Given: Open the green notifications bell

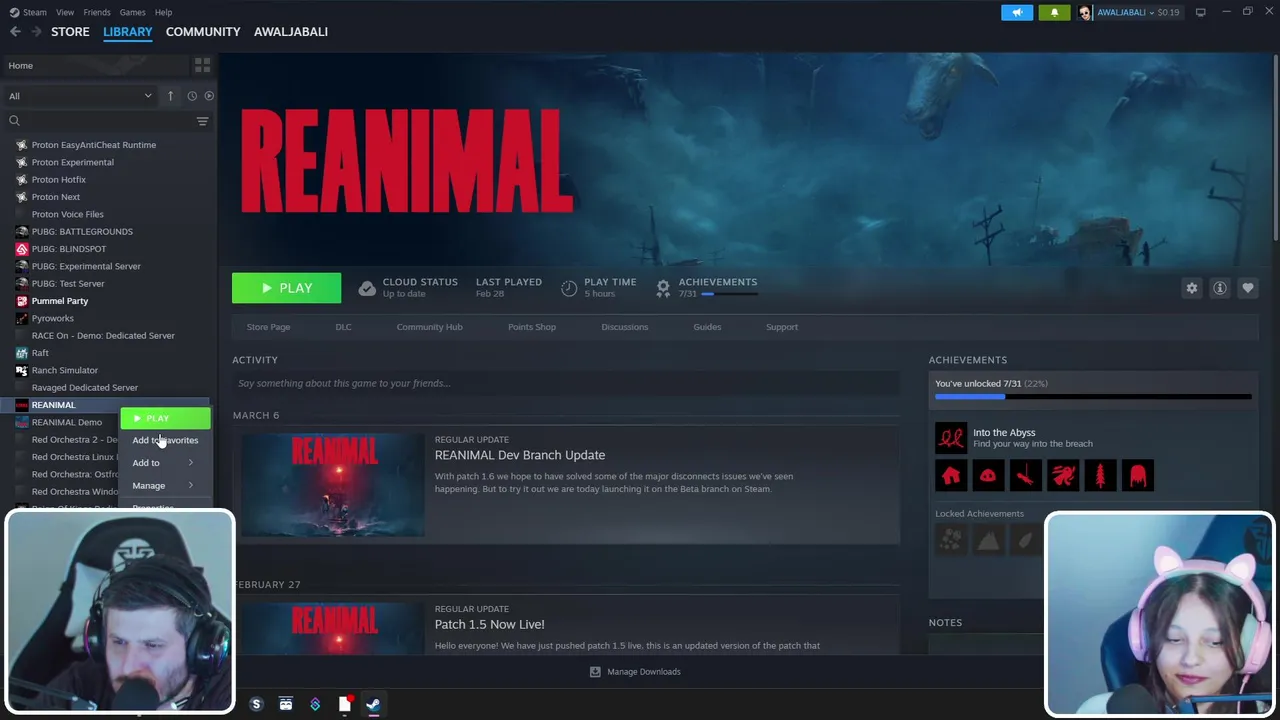Looking at the screenshot, I should 1054,12.
